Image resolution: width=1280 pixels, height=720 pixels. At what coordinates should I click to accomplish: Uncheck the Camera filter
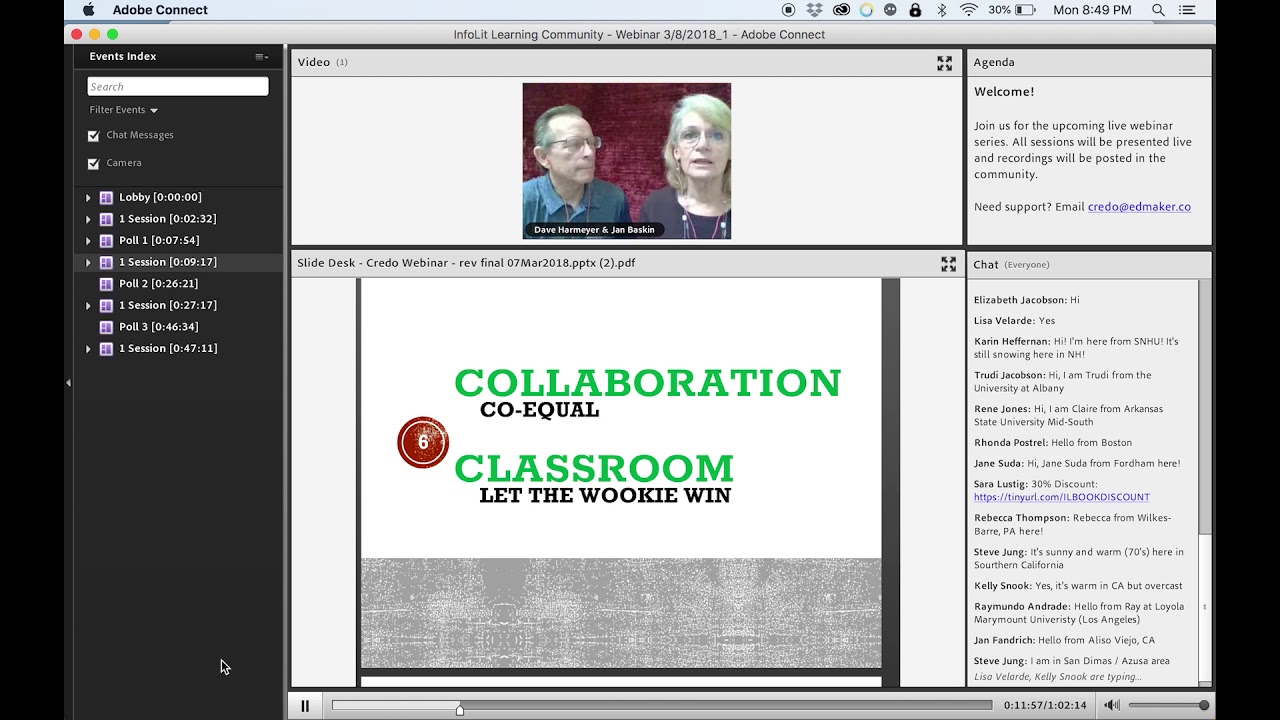(x=94, y=163)
